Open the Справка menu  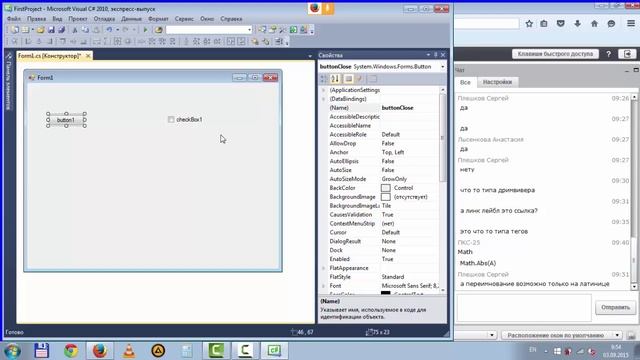pos(231,19)
